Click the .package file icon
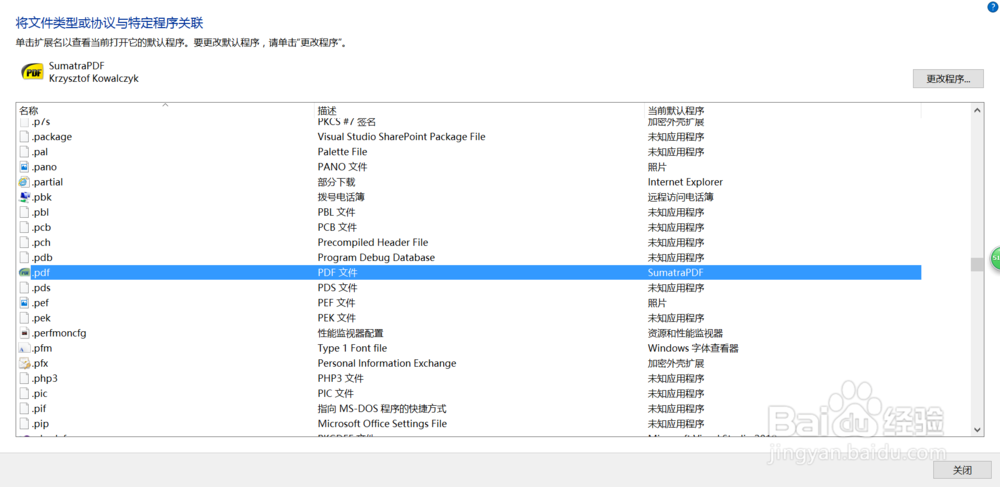The width and height of the screenshot is (1000, 487). pos(24,136)
